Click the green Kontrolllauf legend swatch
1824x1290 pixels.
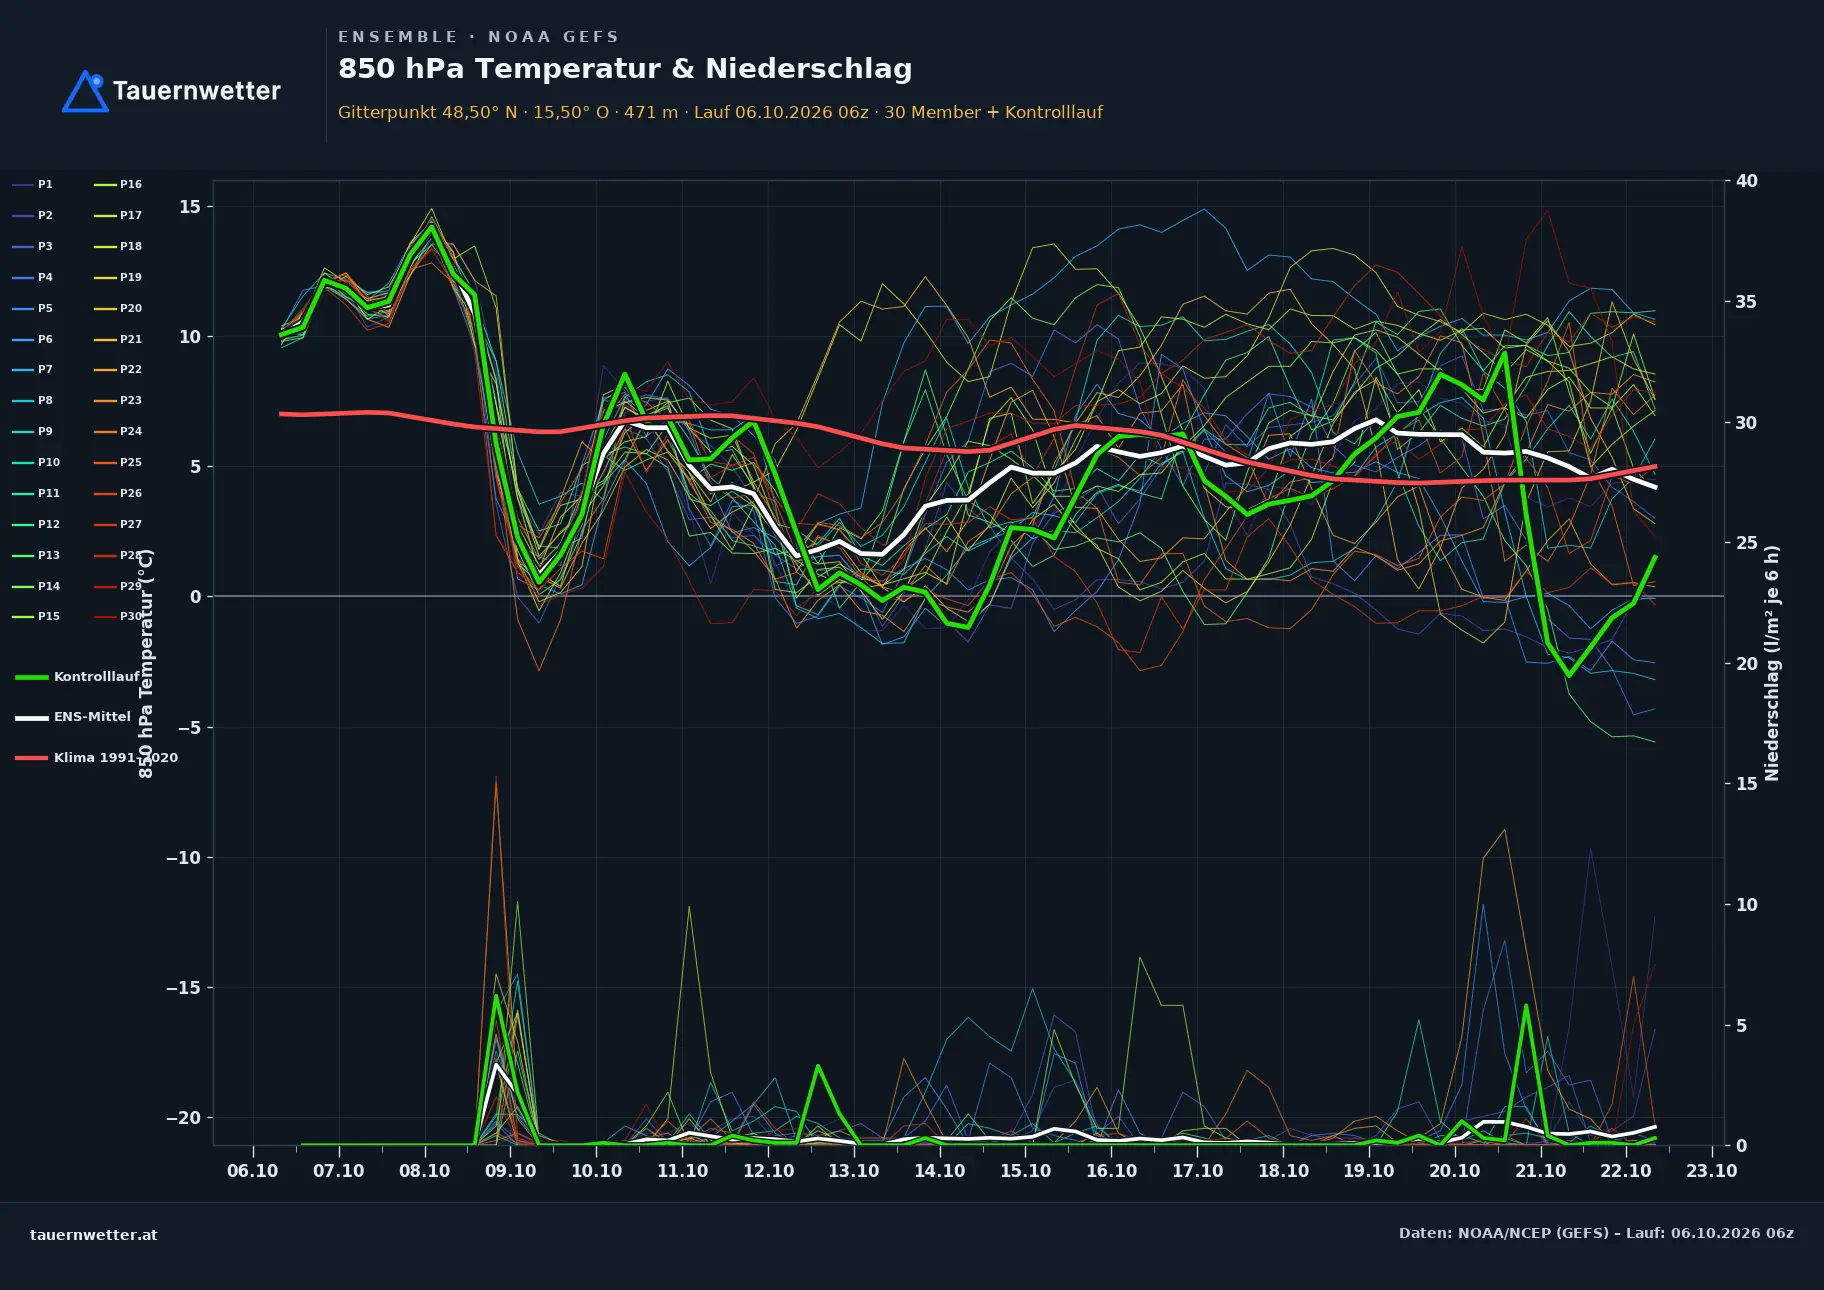(32, 677)
